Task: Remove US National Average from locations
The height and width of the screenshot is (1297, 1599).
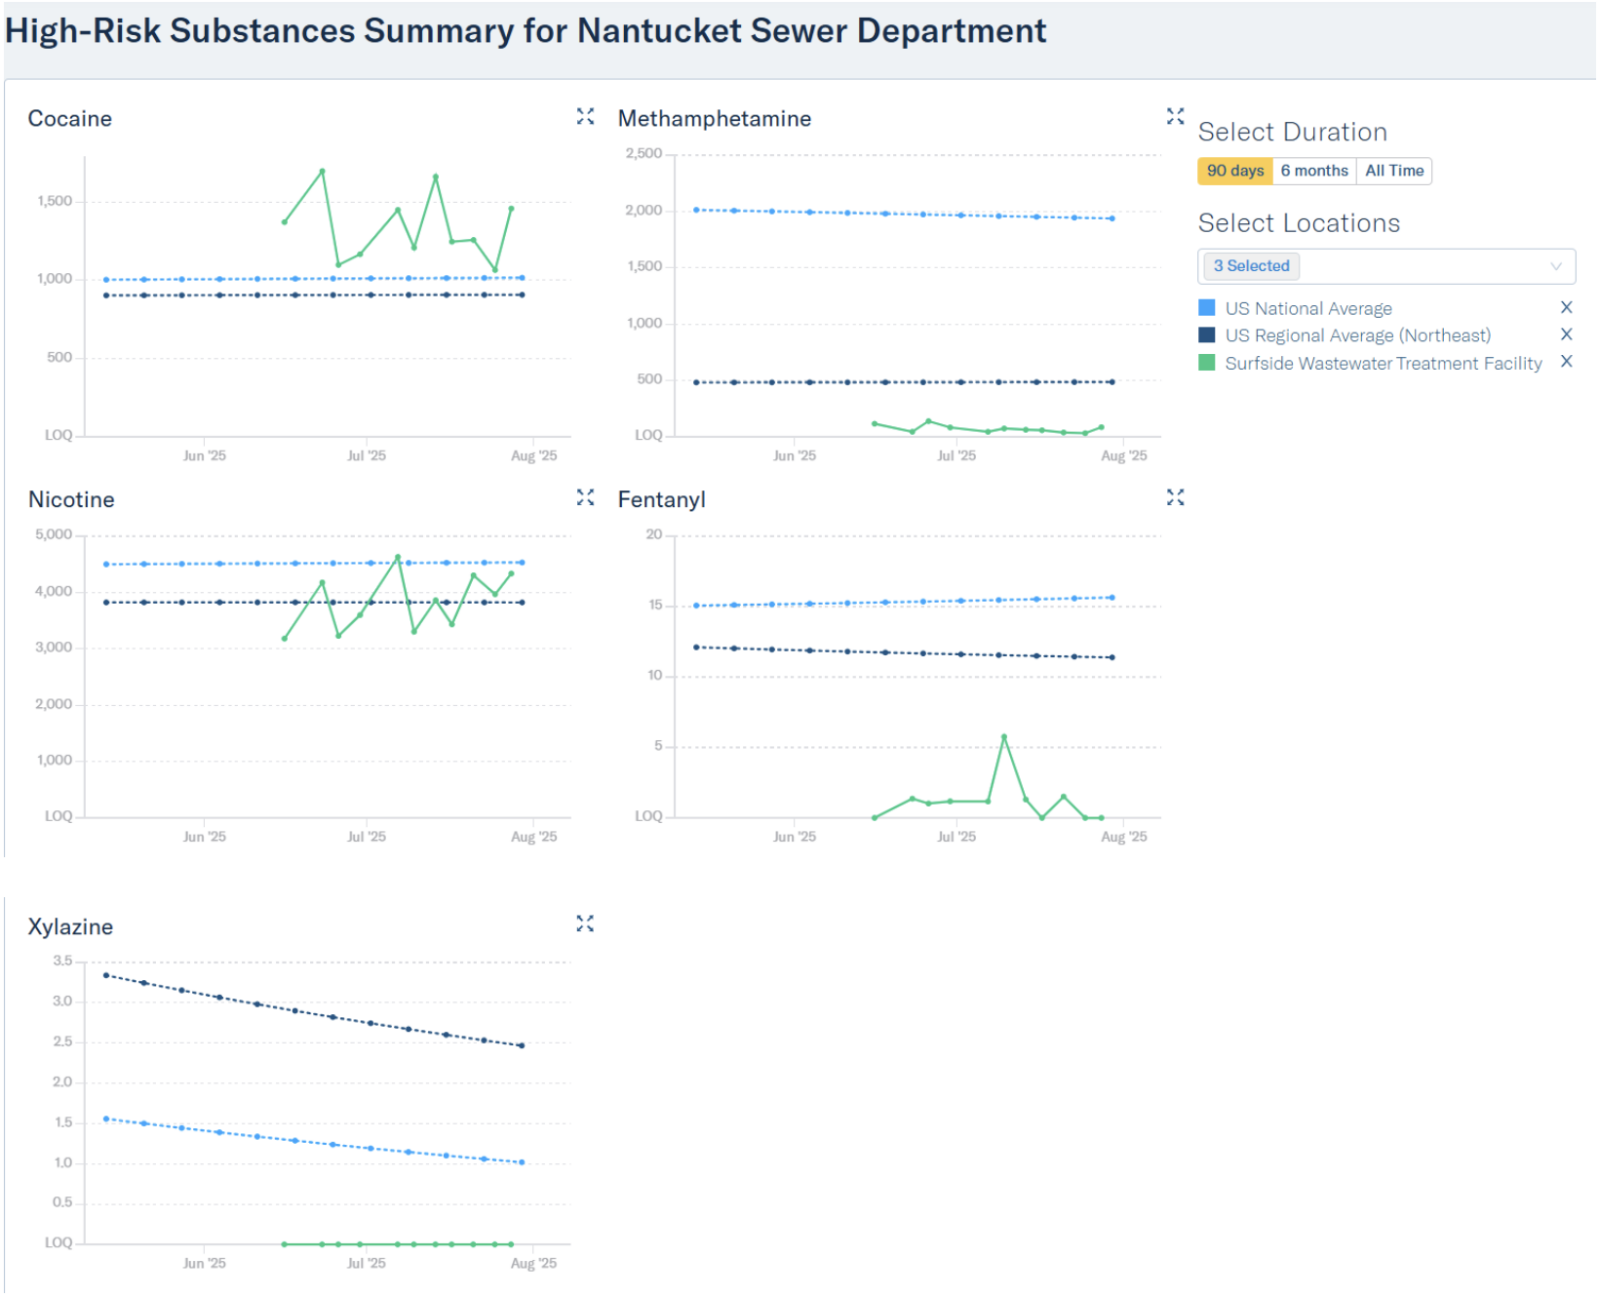Action: (1566, 308)
